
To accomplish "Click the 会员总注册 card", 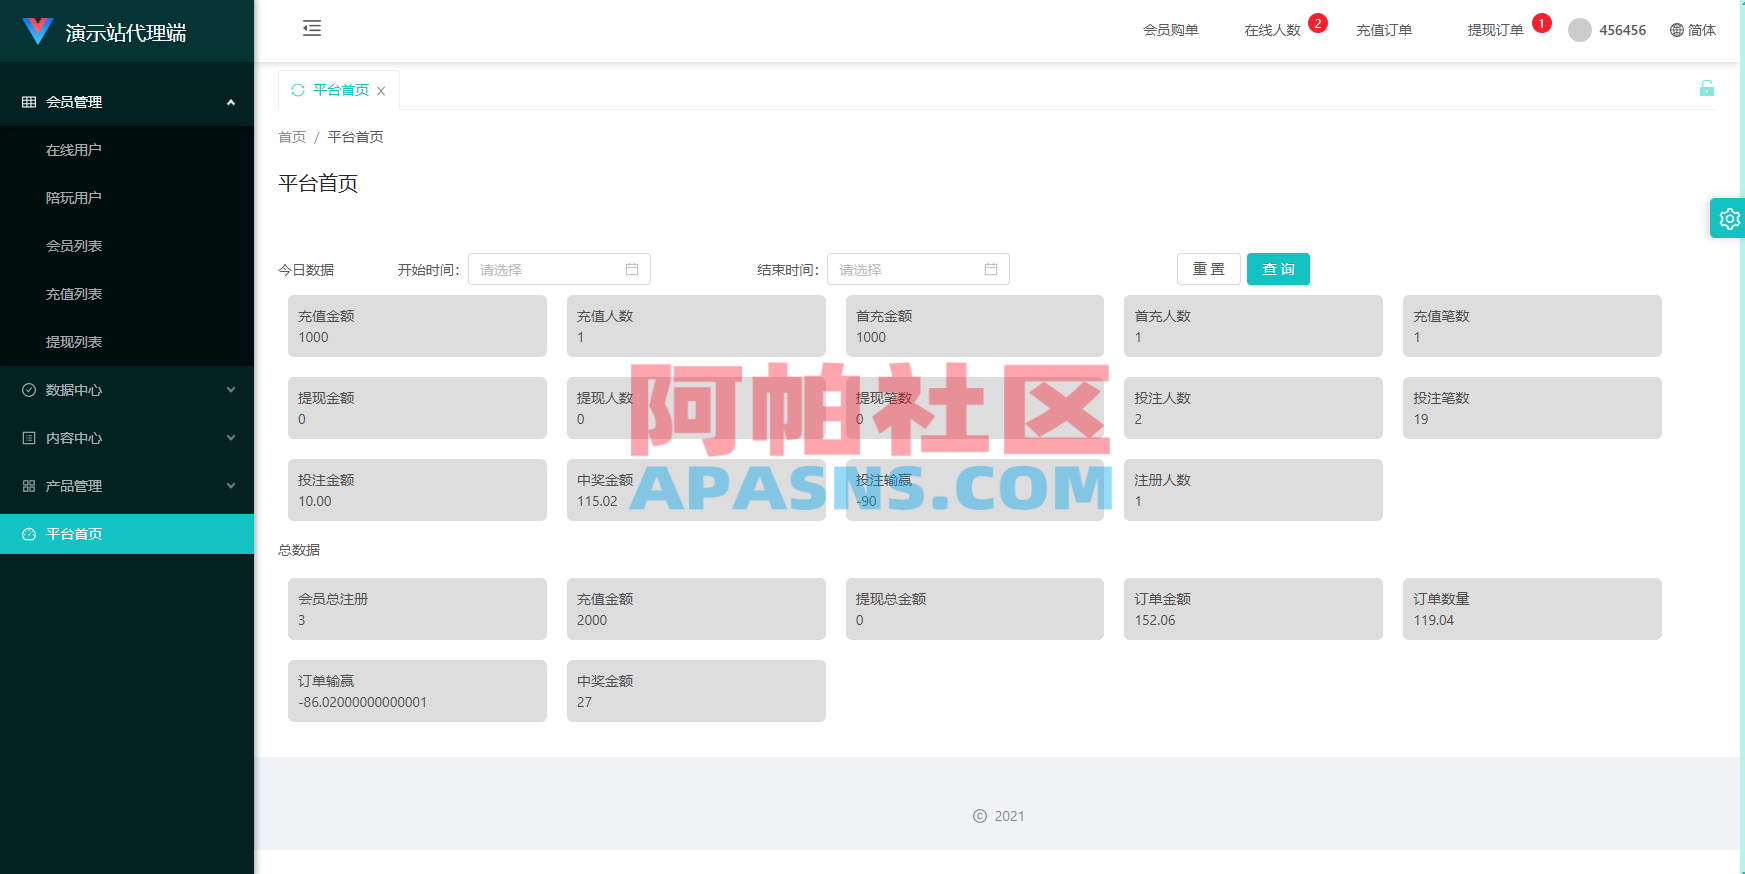I will point(417,609).
